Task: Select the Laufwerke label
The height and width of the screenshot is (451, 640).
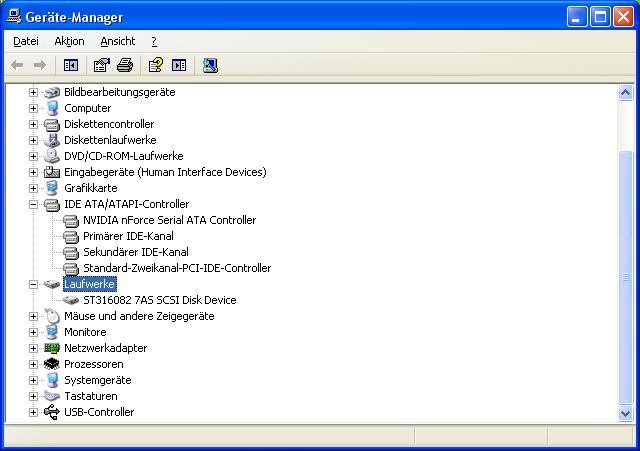Action: 89,284
